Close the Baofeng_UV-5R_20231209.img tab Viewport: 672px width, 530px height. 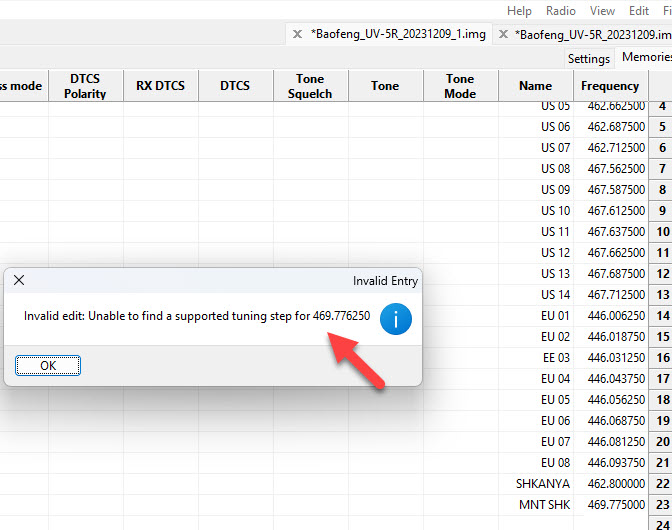503,34
